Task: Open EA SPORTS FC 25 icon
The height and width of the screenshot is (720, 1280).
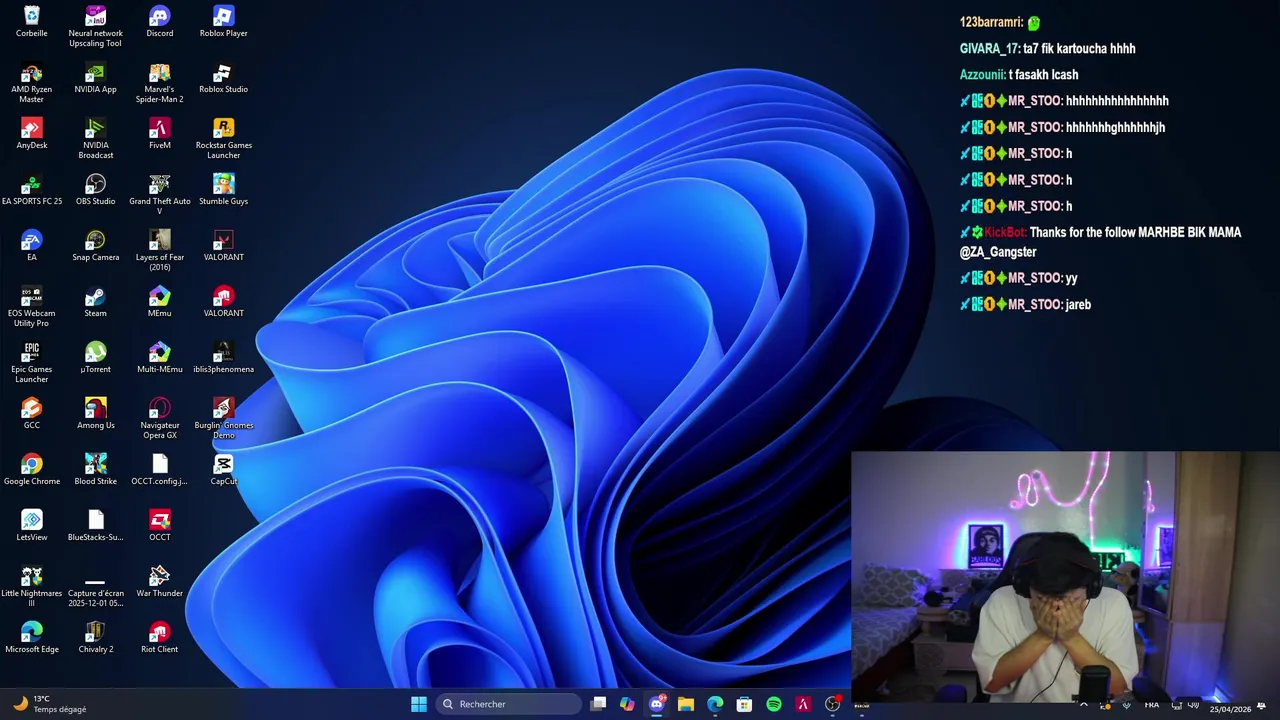Action: (x=32, y=190)
